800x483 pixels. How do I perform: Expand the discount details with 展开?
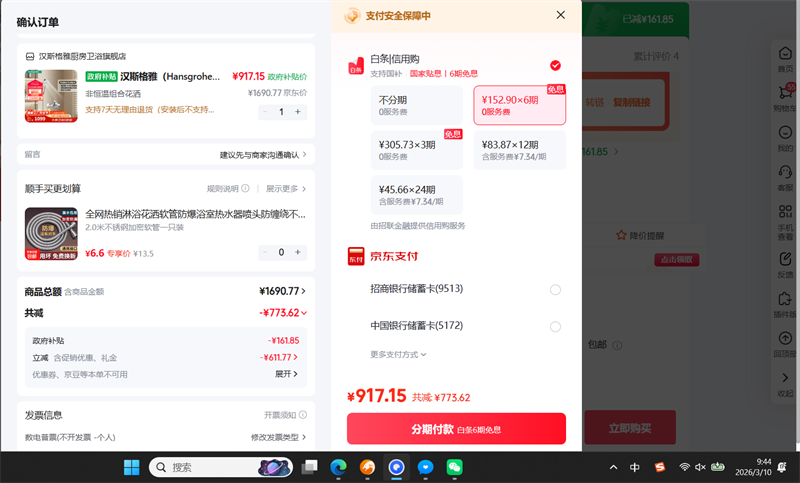[286, 374]
